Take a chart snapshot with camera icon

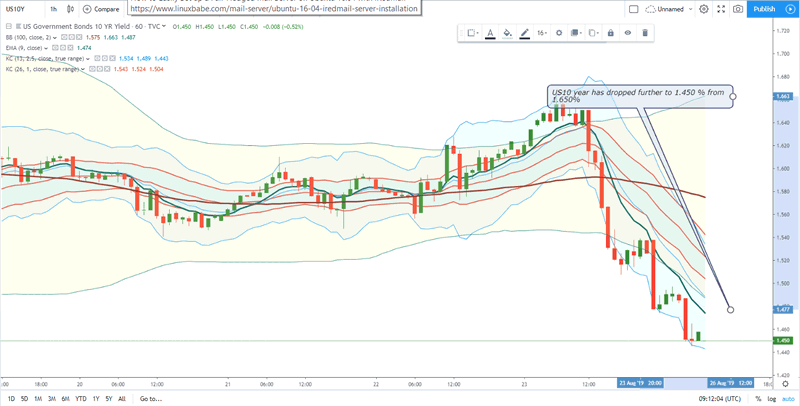(x=738, y=9)
